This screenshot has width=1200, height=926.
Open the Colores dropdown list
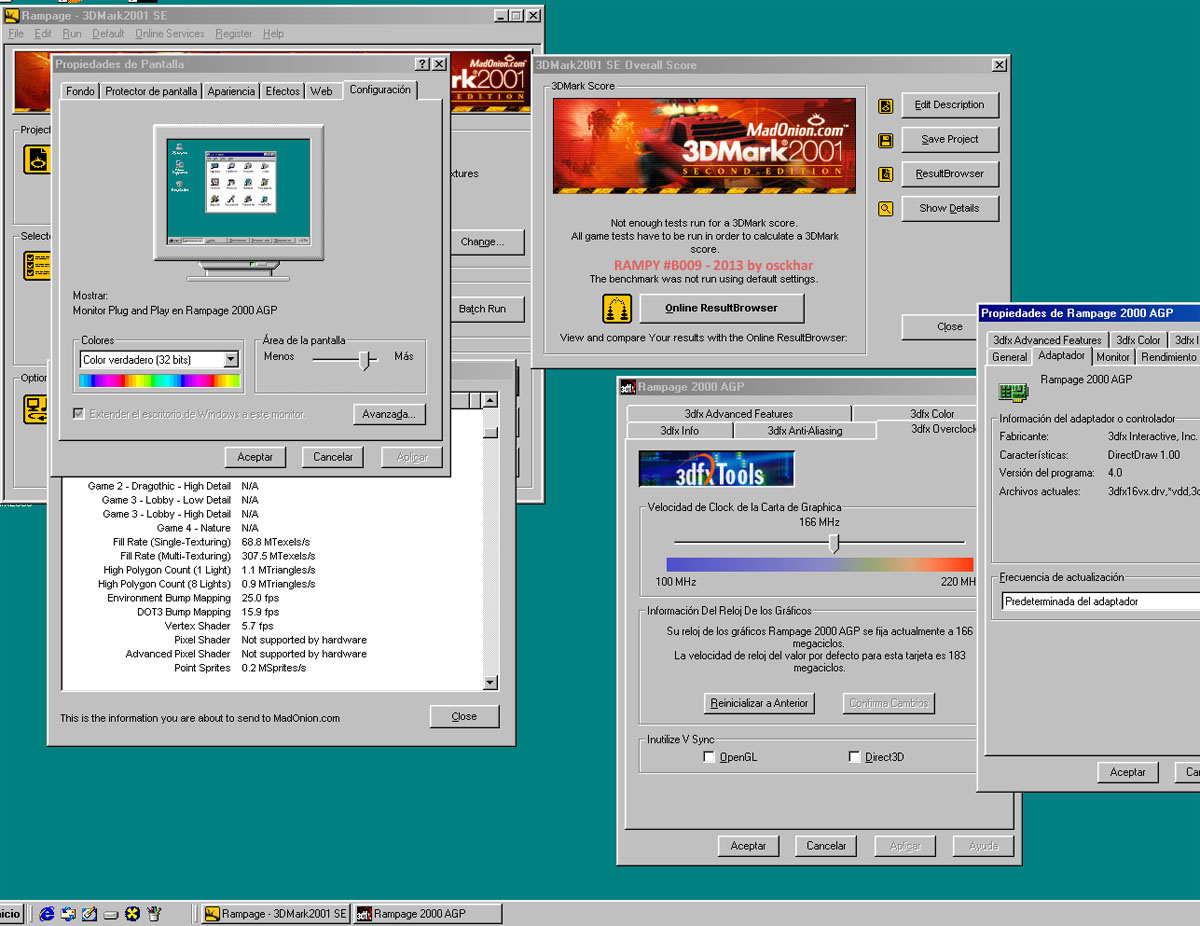(x=231, y=360)
